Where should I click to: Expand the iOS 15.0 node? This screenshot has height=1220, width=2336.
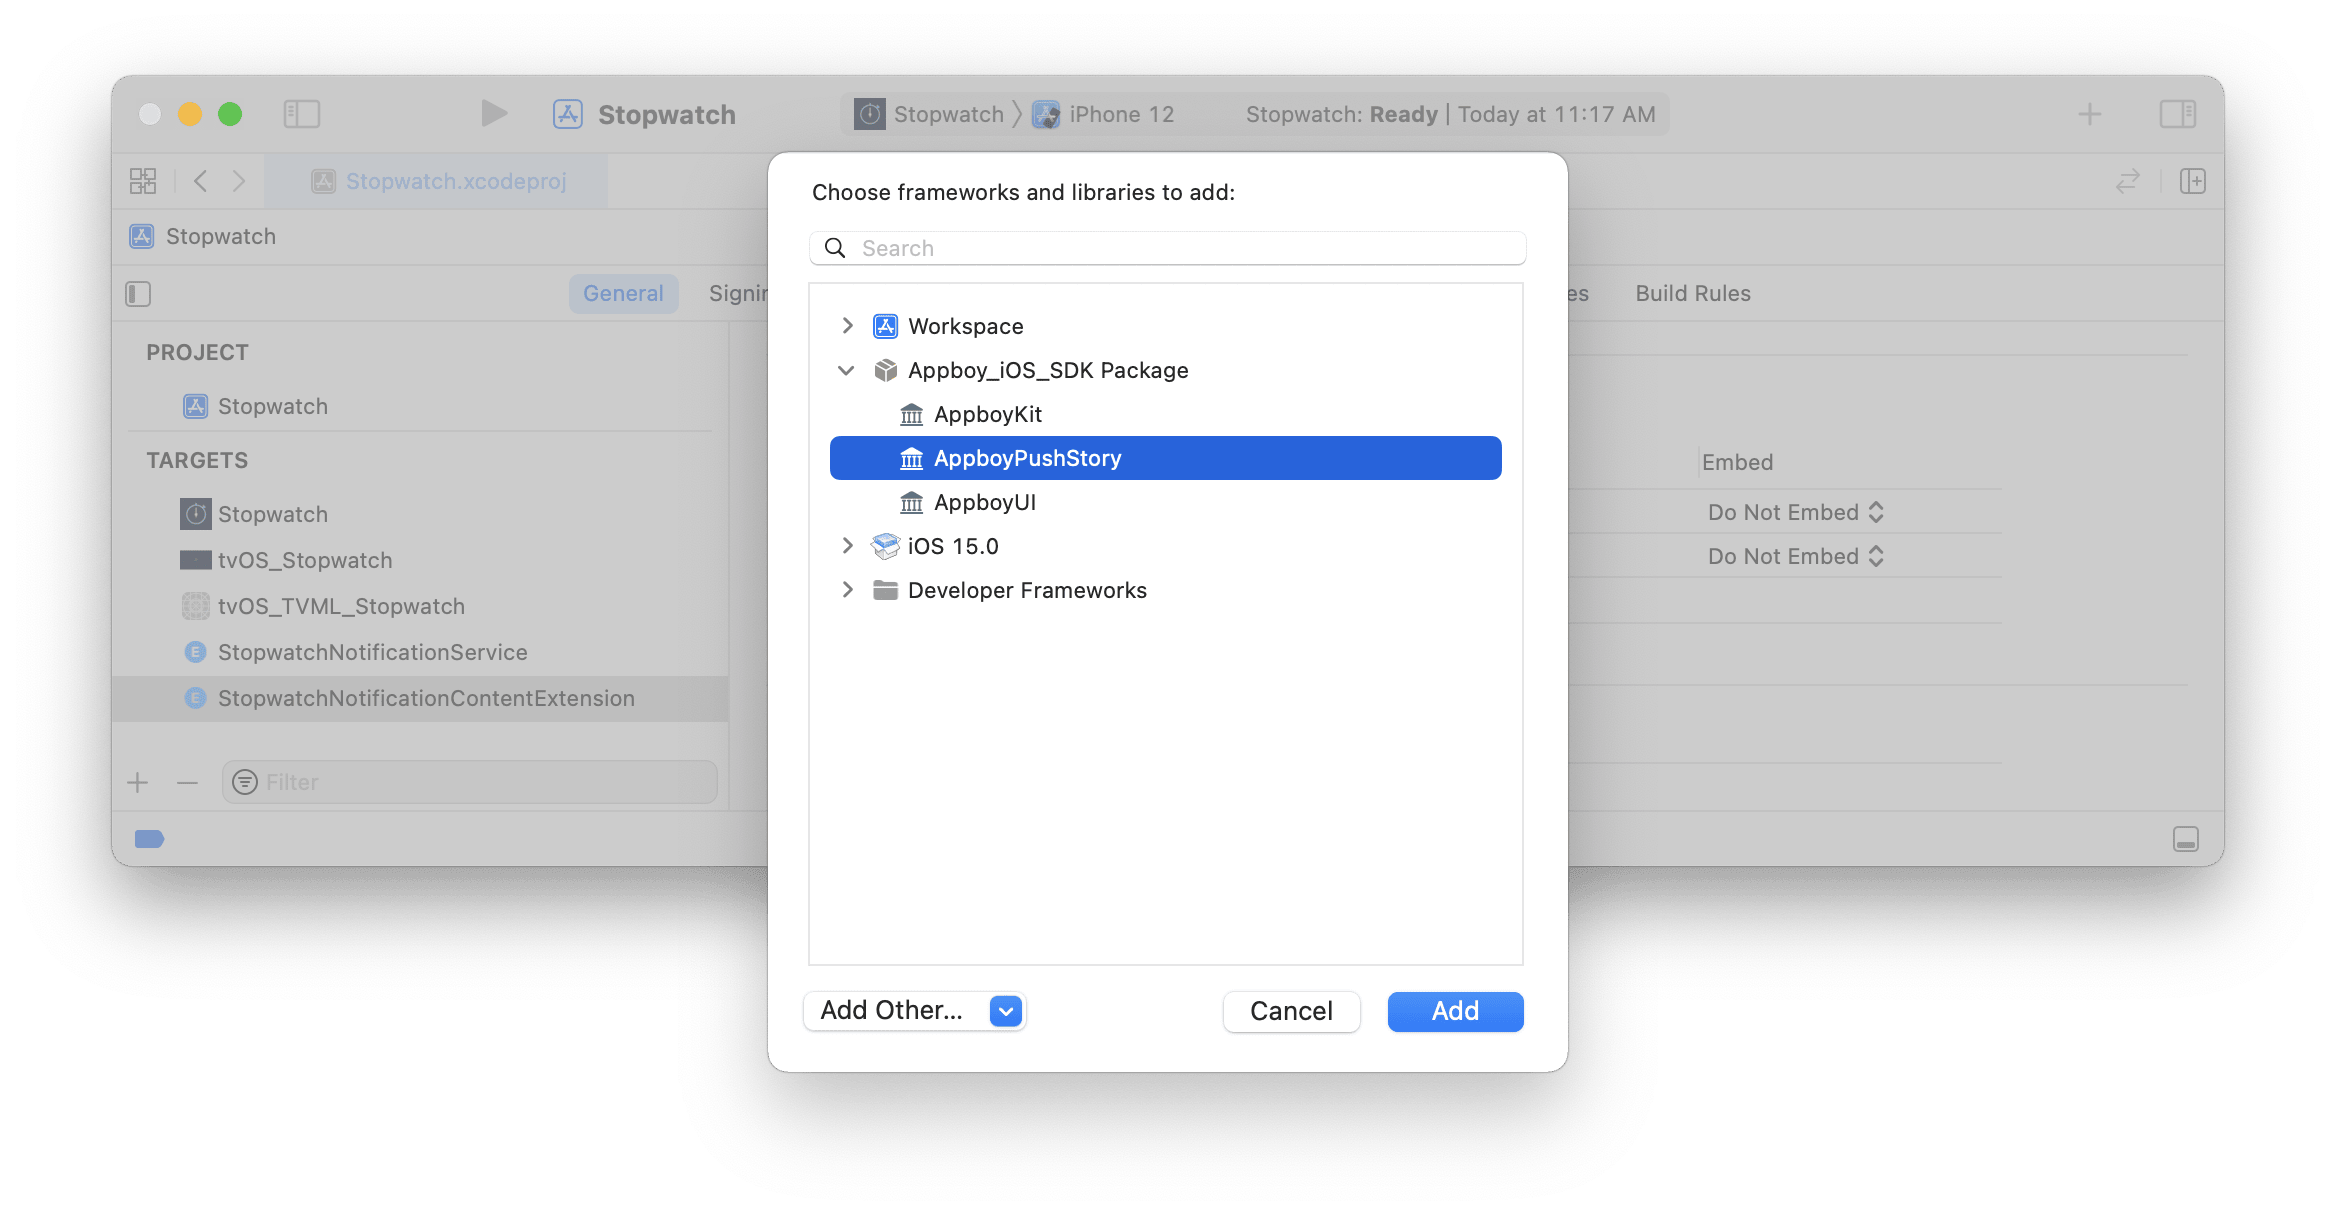point(847,546)
